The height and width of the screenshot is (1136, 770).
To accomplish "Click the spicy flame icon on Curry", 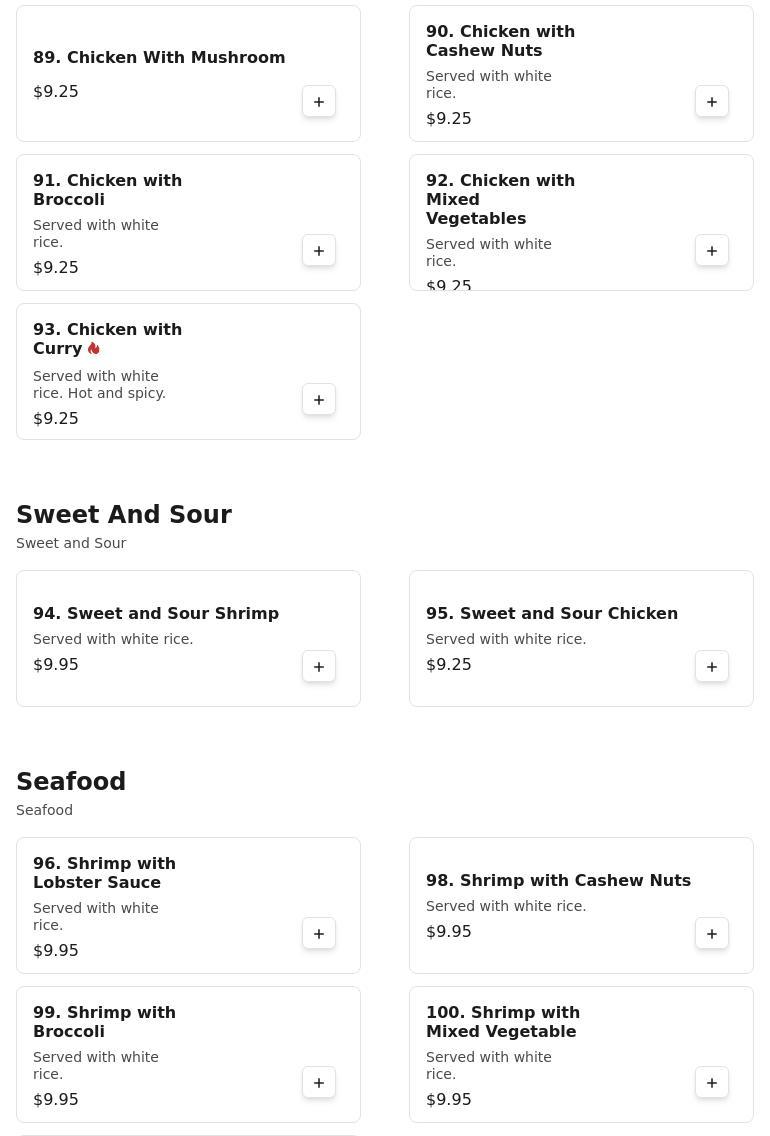I will pyautogui.click(x=94, y=348).
